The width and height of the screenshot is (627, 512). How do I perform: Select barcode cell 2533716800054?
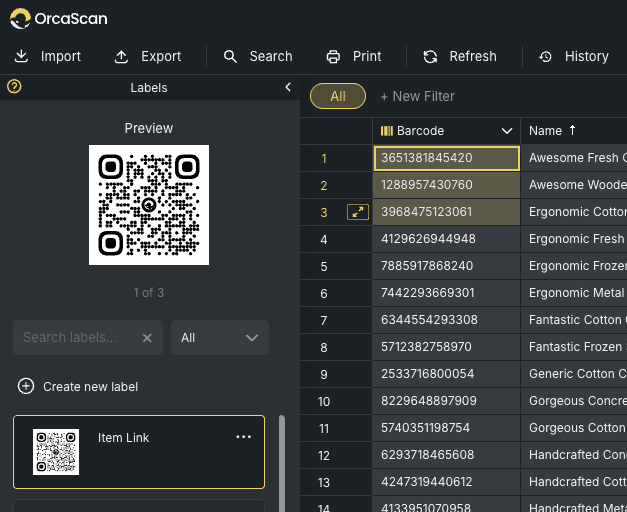click(446, 374)
